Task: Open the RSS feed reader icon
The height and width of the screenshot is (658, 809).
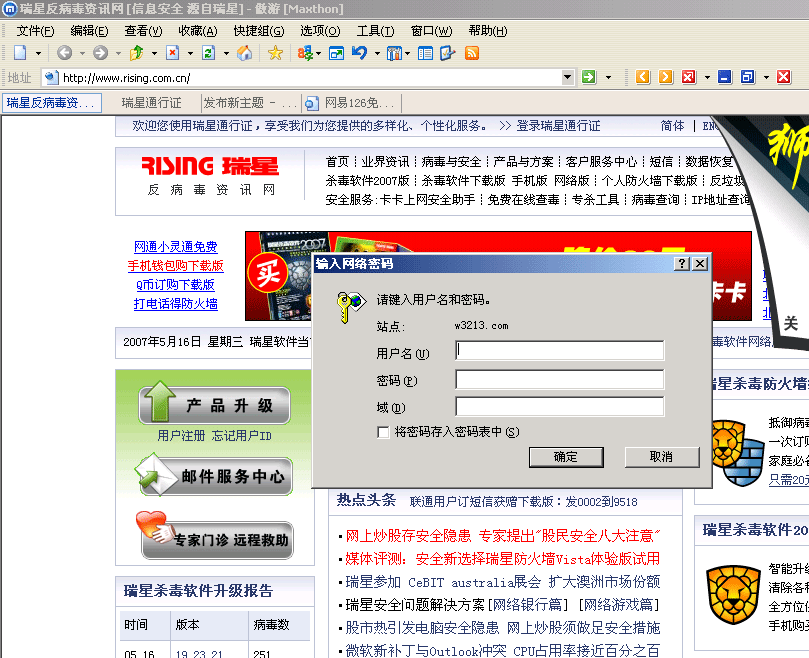Action: pyautogui.click(x=472, y=53)
